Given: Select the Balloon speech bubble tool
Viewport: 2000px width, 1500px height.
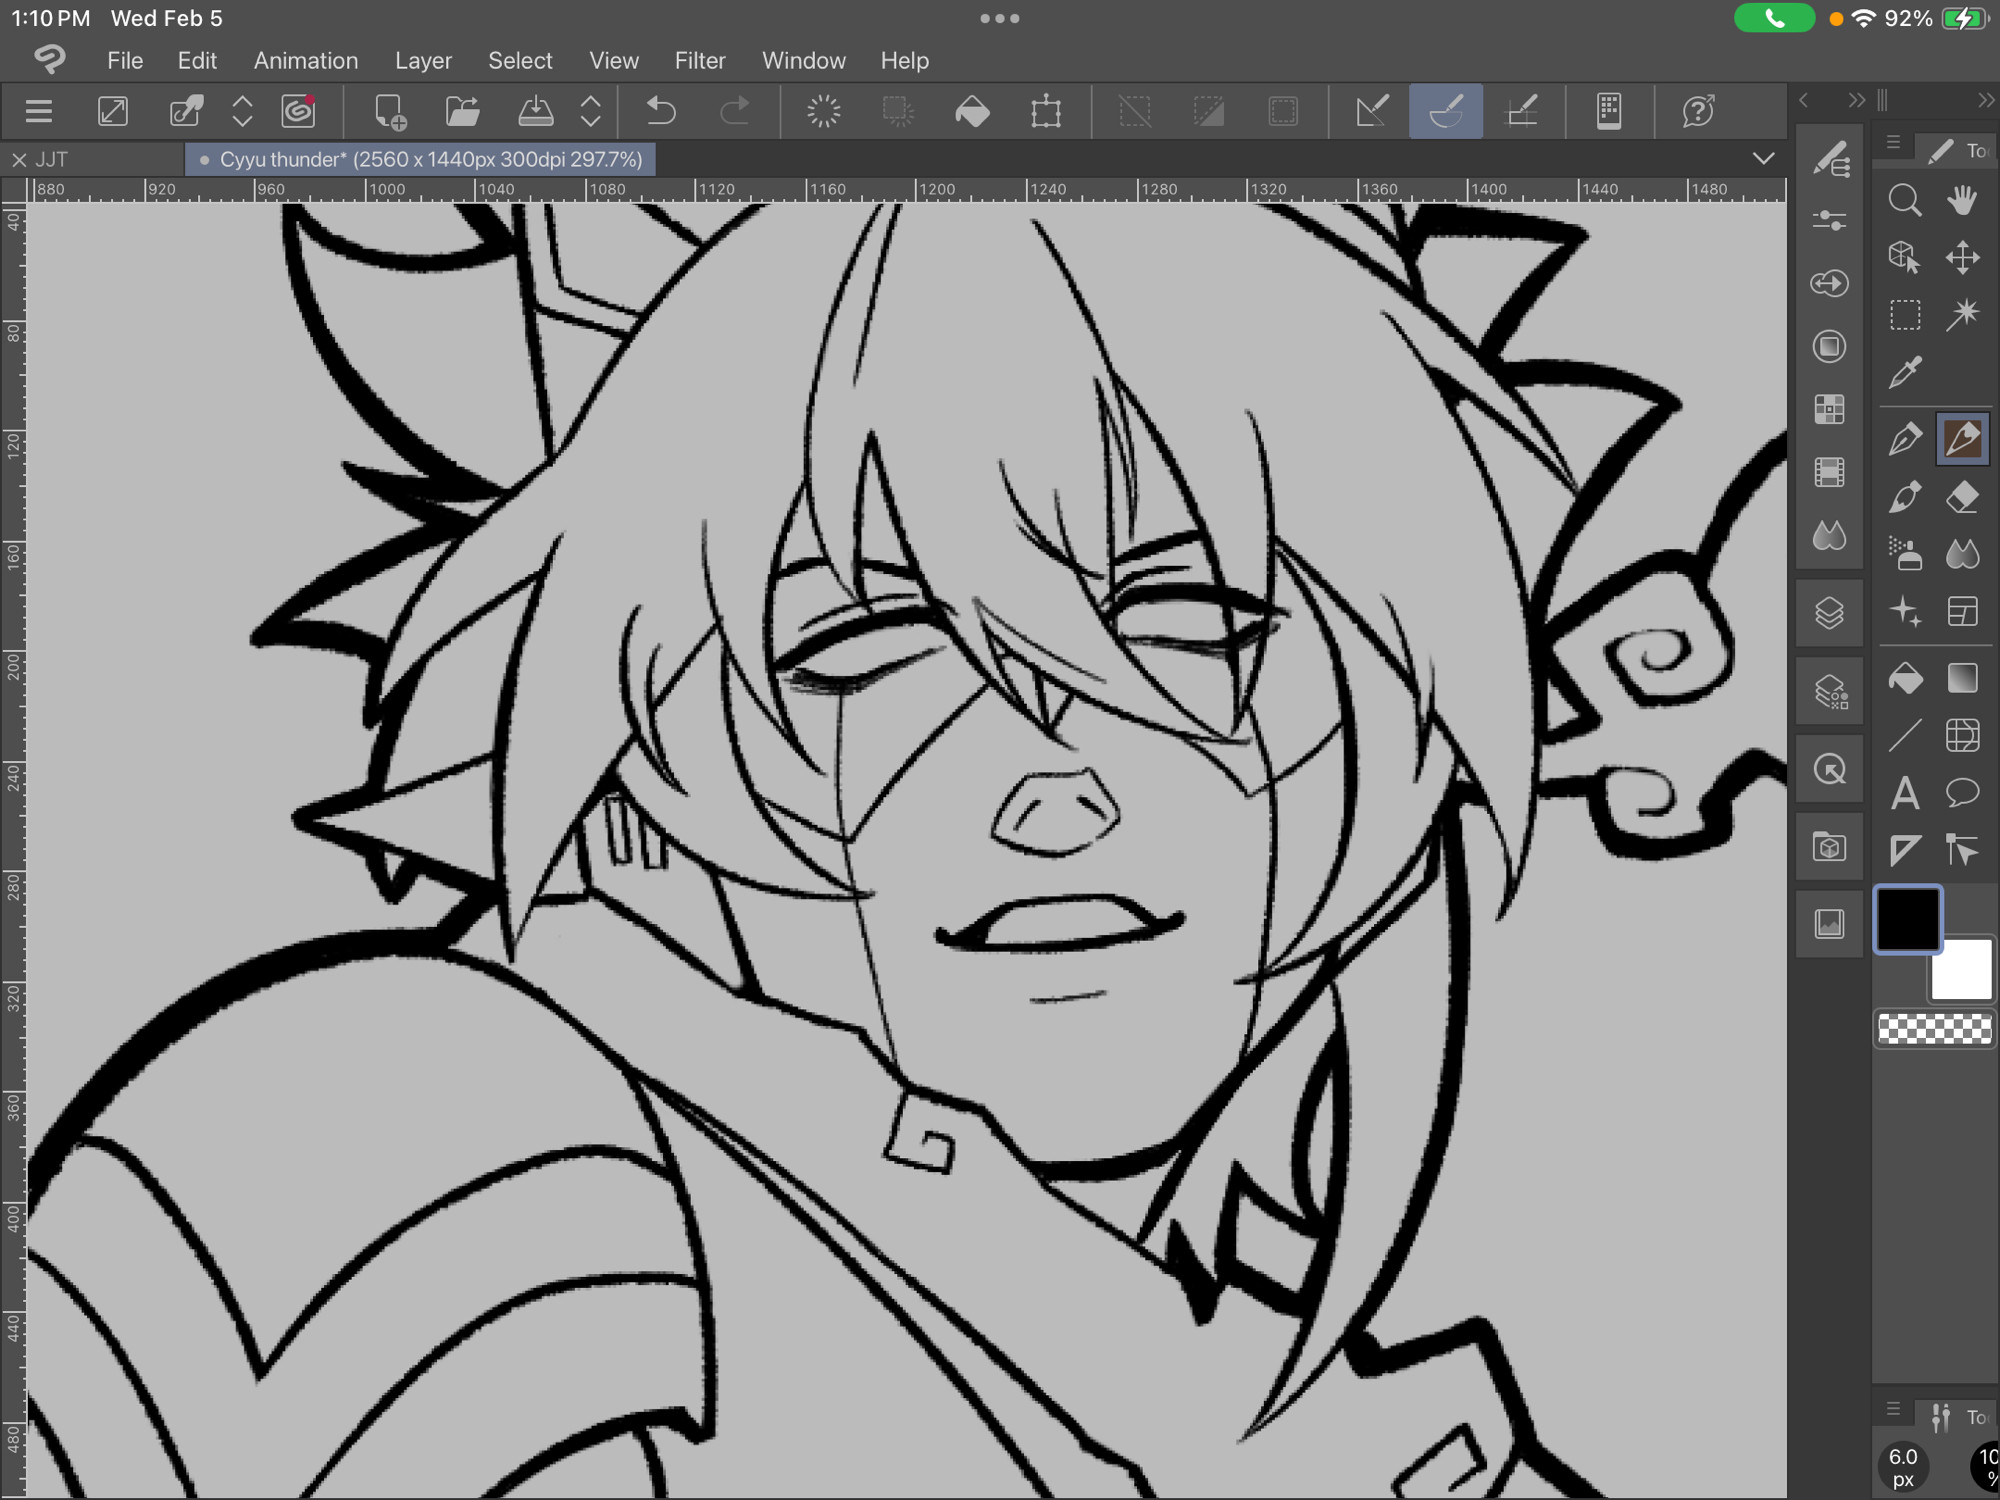Looking at the screenshot, I should (1962, 794).
